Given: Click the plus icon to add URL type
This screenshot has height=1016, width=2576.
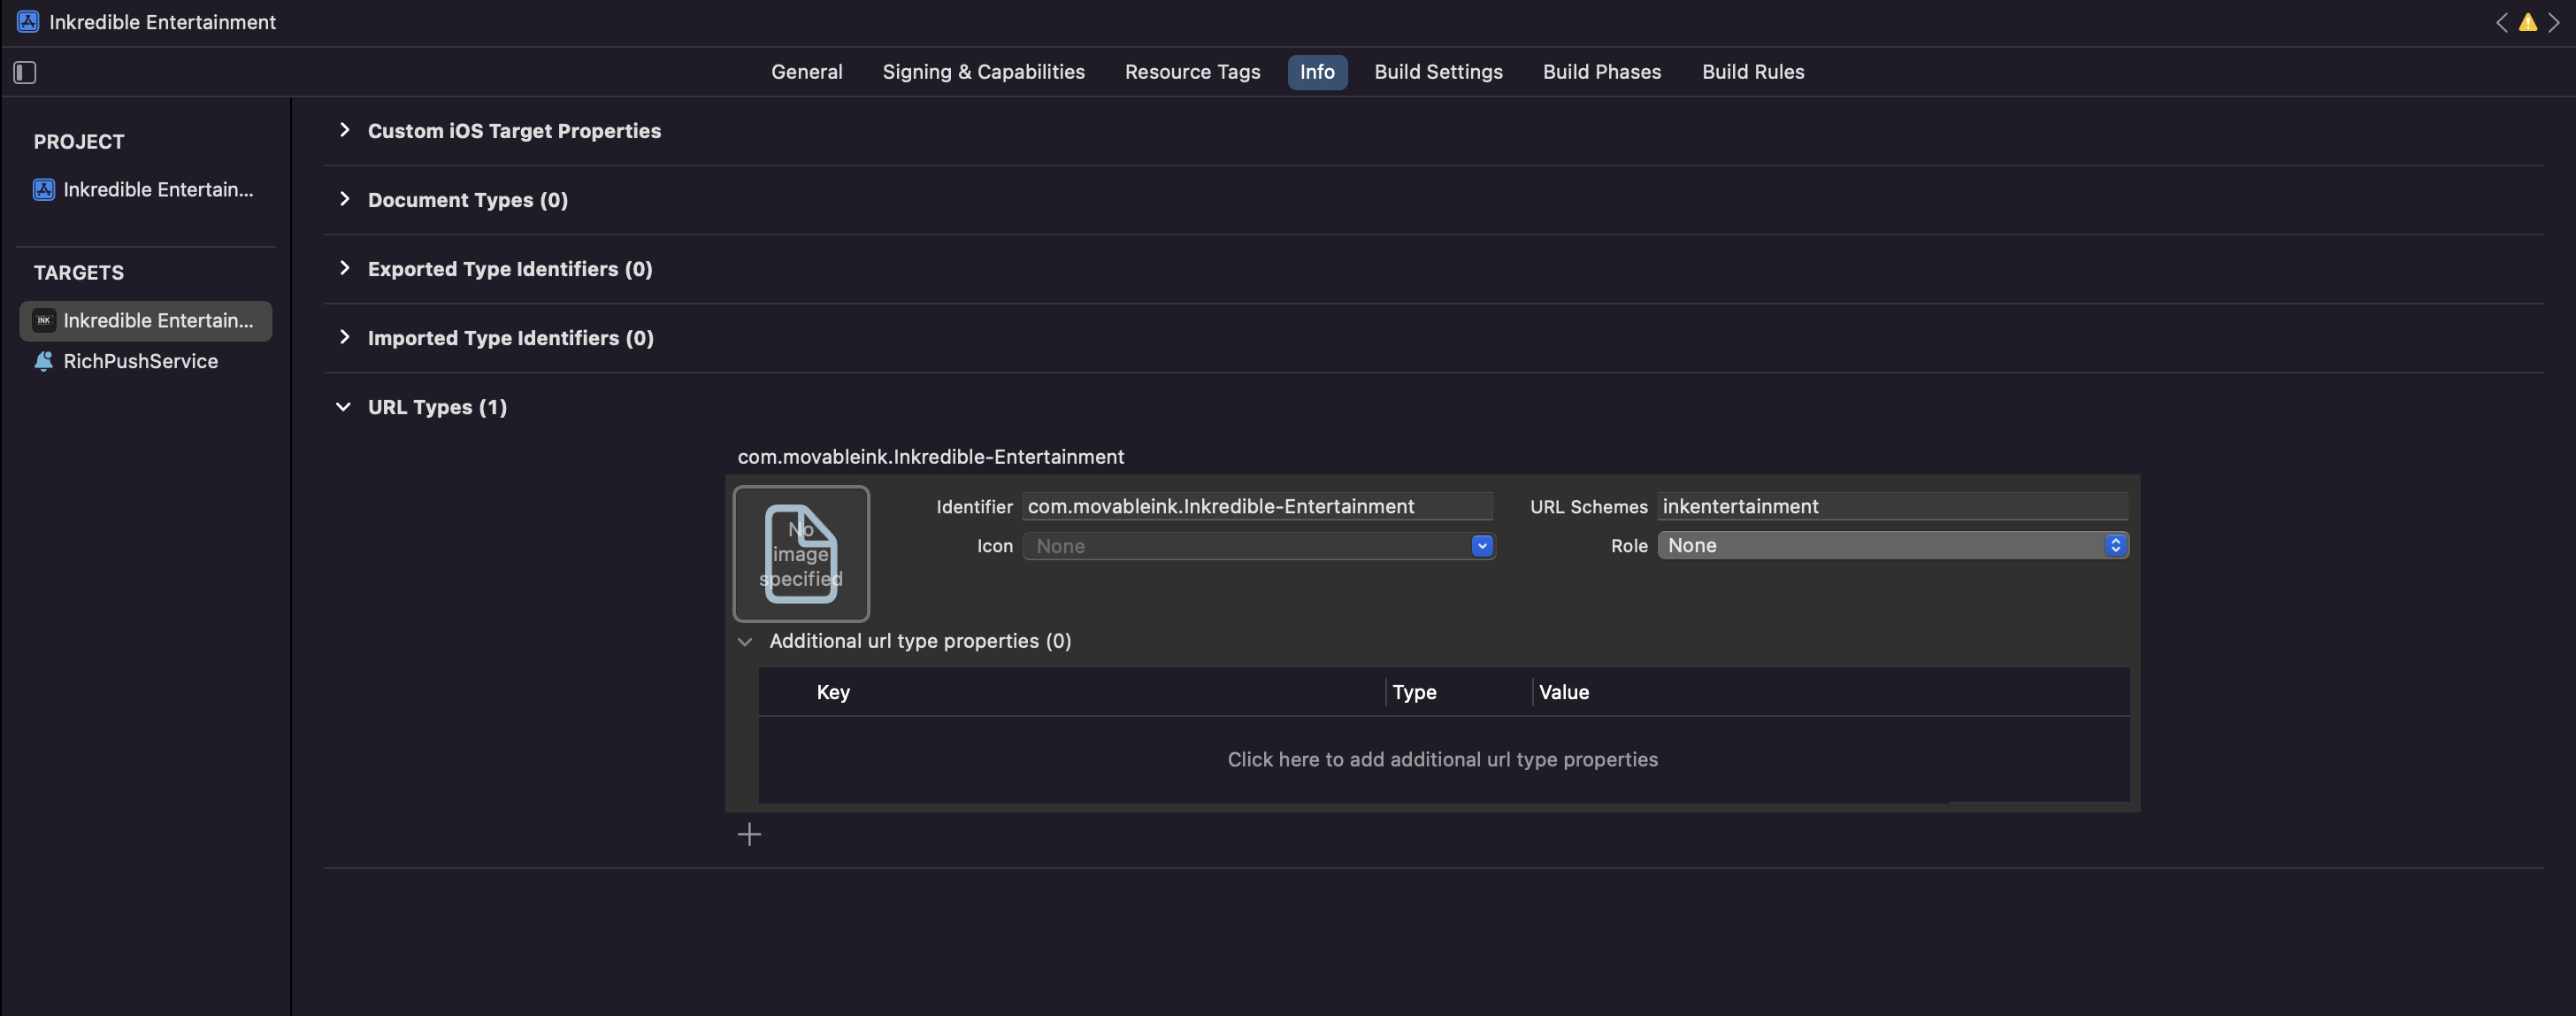Looking at the screenshot, I should pyautogui.click(x=749, y=834).
